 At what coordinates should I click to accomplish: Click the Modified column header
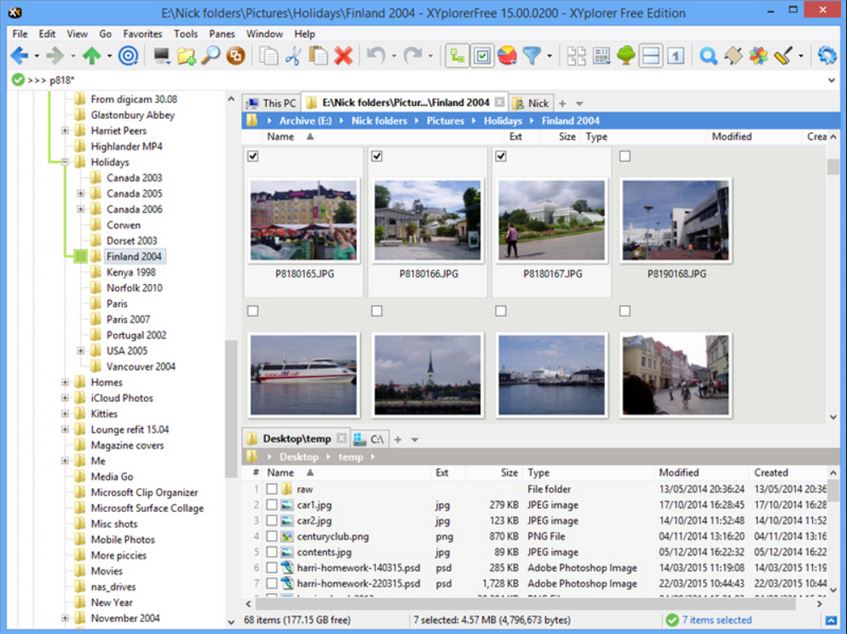pyautogui.click(x=731, y=137)
